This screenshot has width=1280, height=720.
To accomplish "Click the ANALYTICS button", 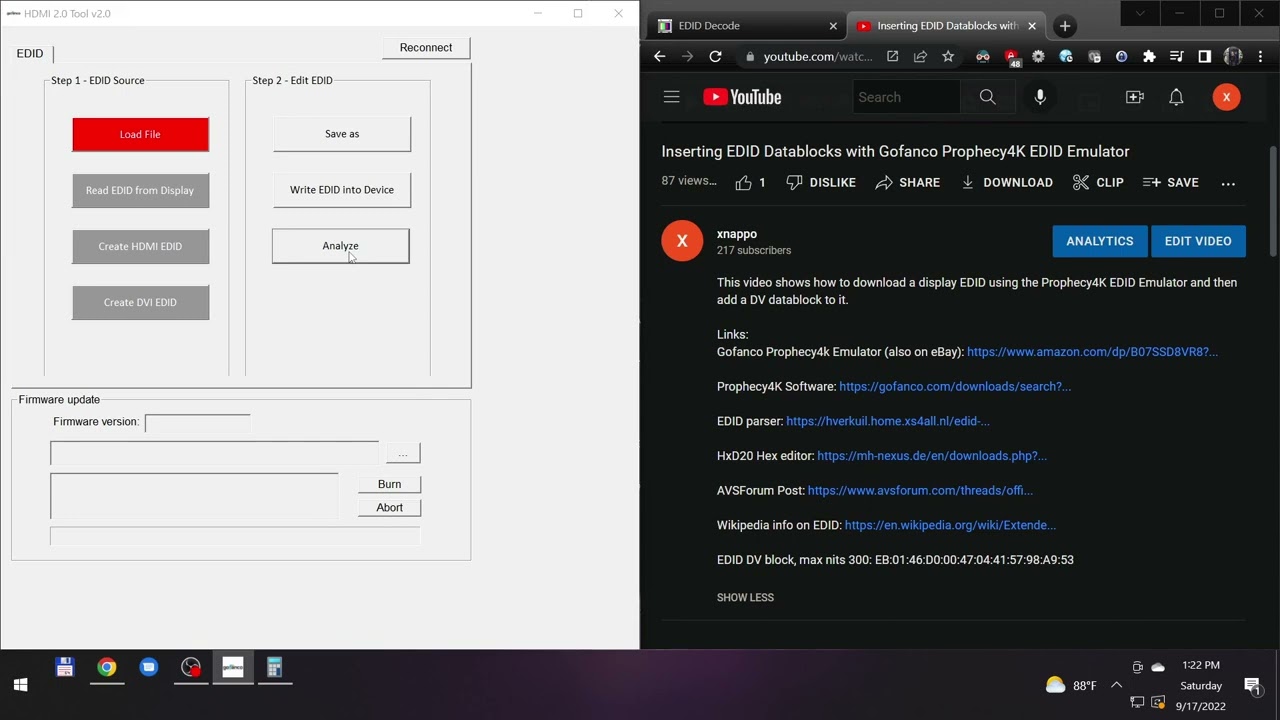I will tap(1099, 241).
